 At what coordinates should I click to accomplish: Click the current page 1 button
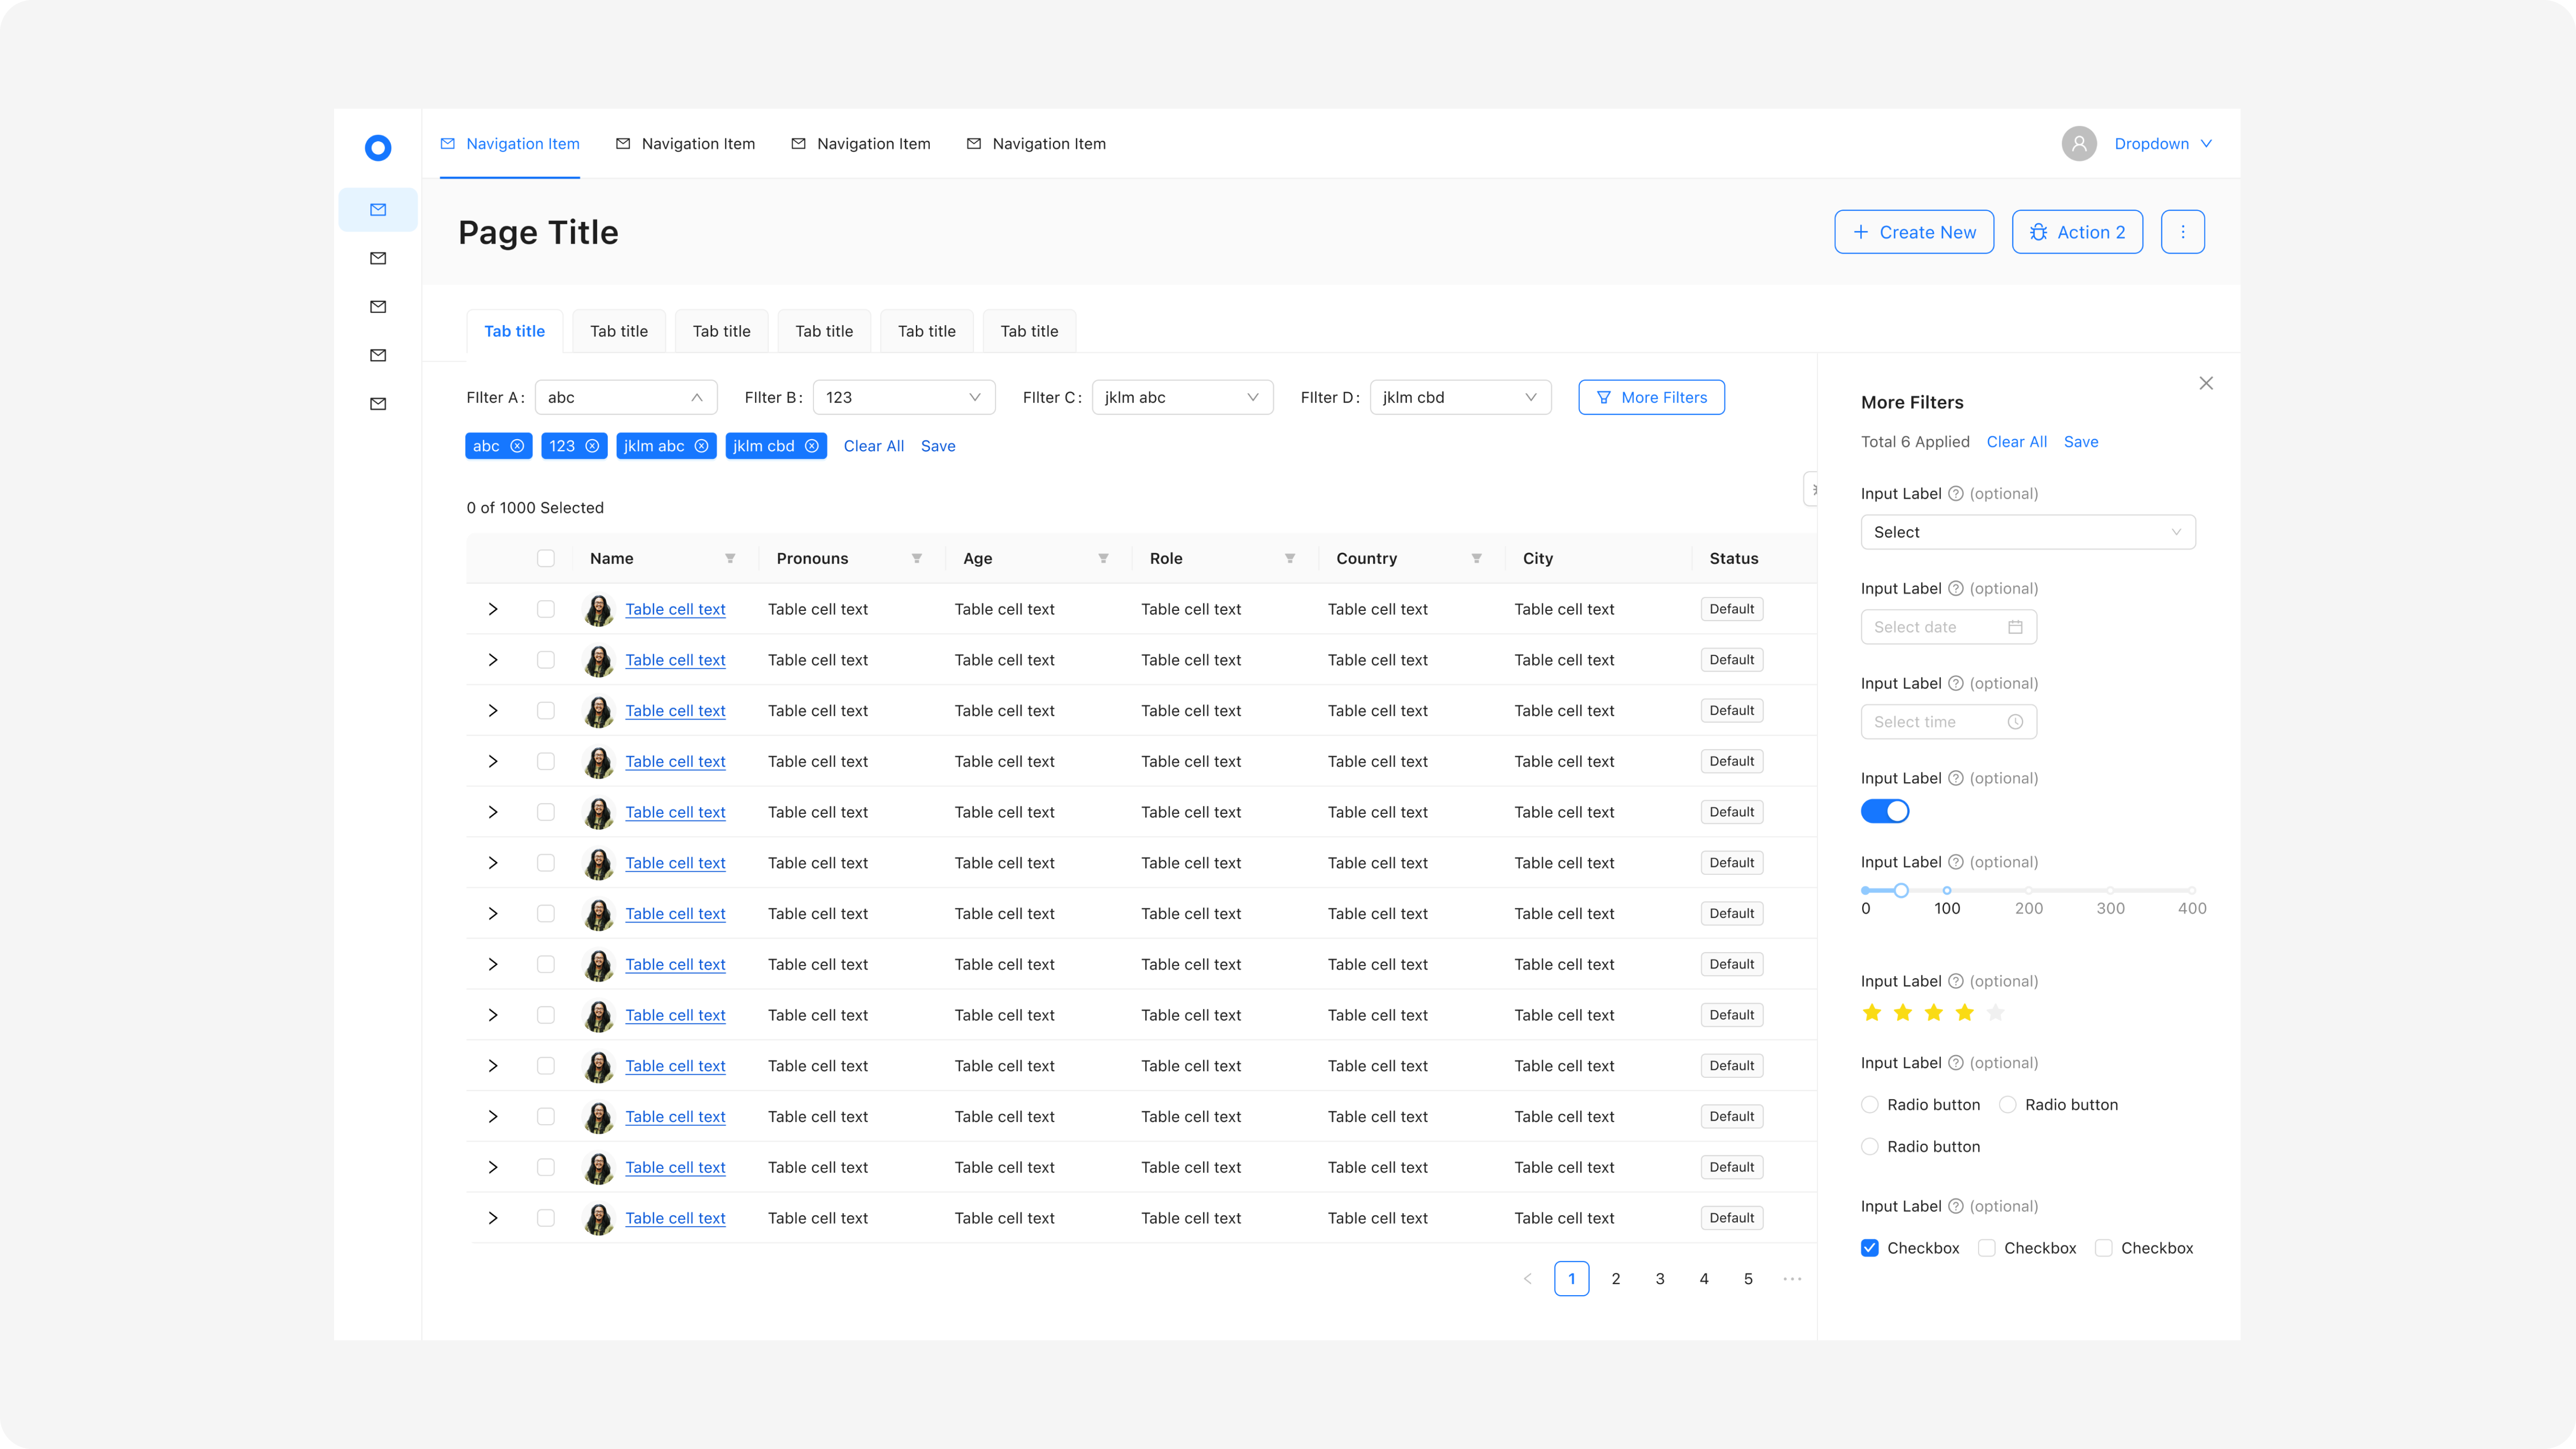tap(1572, 1279)
